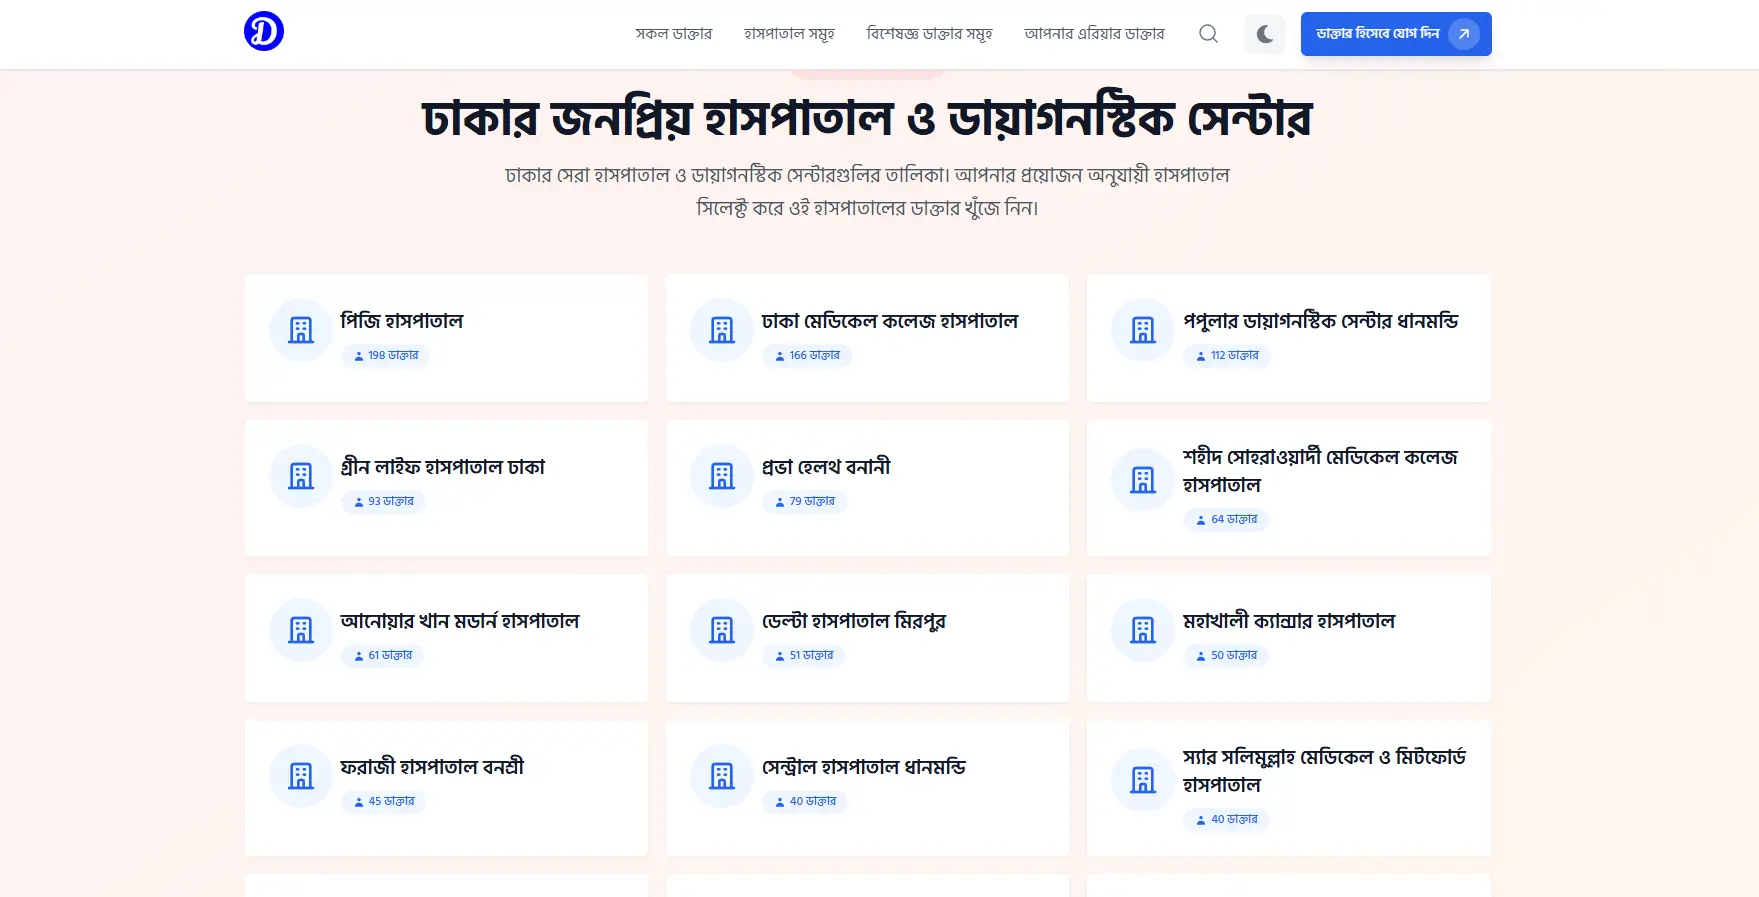Click the '198 ডাক্তার' badge
1759x897 pixels.
coord(386,356)
